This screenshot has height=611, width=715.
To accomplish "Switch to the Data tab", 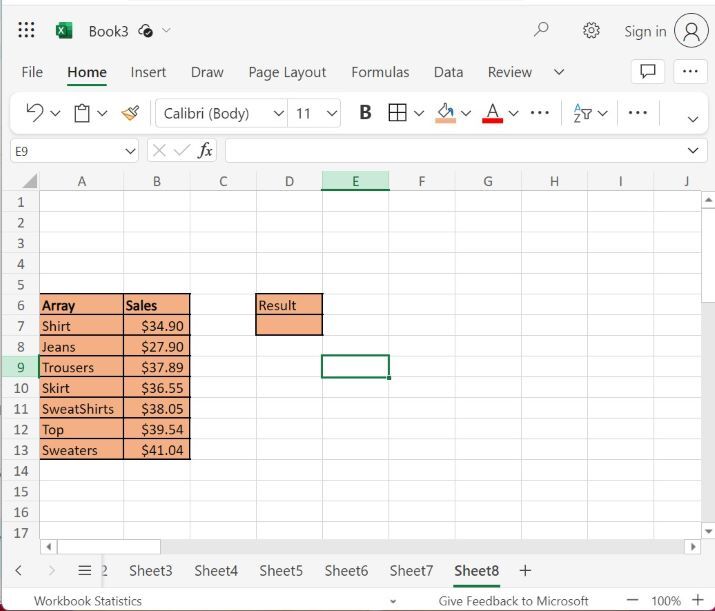I will click(x=448, y=72).
